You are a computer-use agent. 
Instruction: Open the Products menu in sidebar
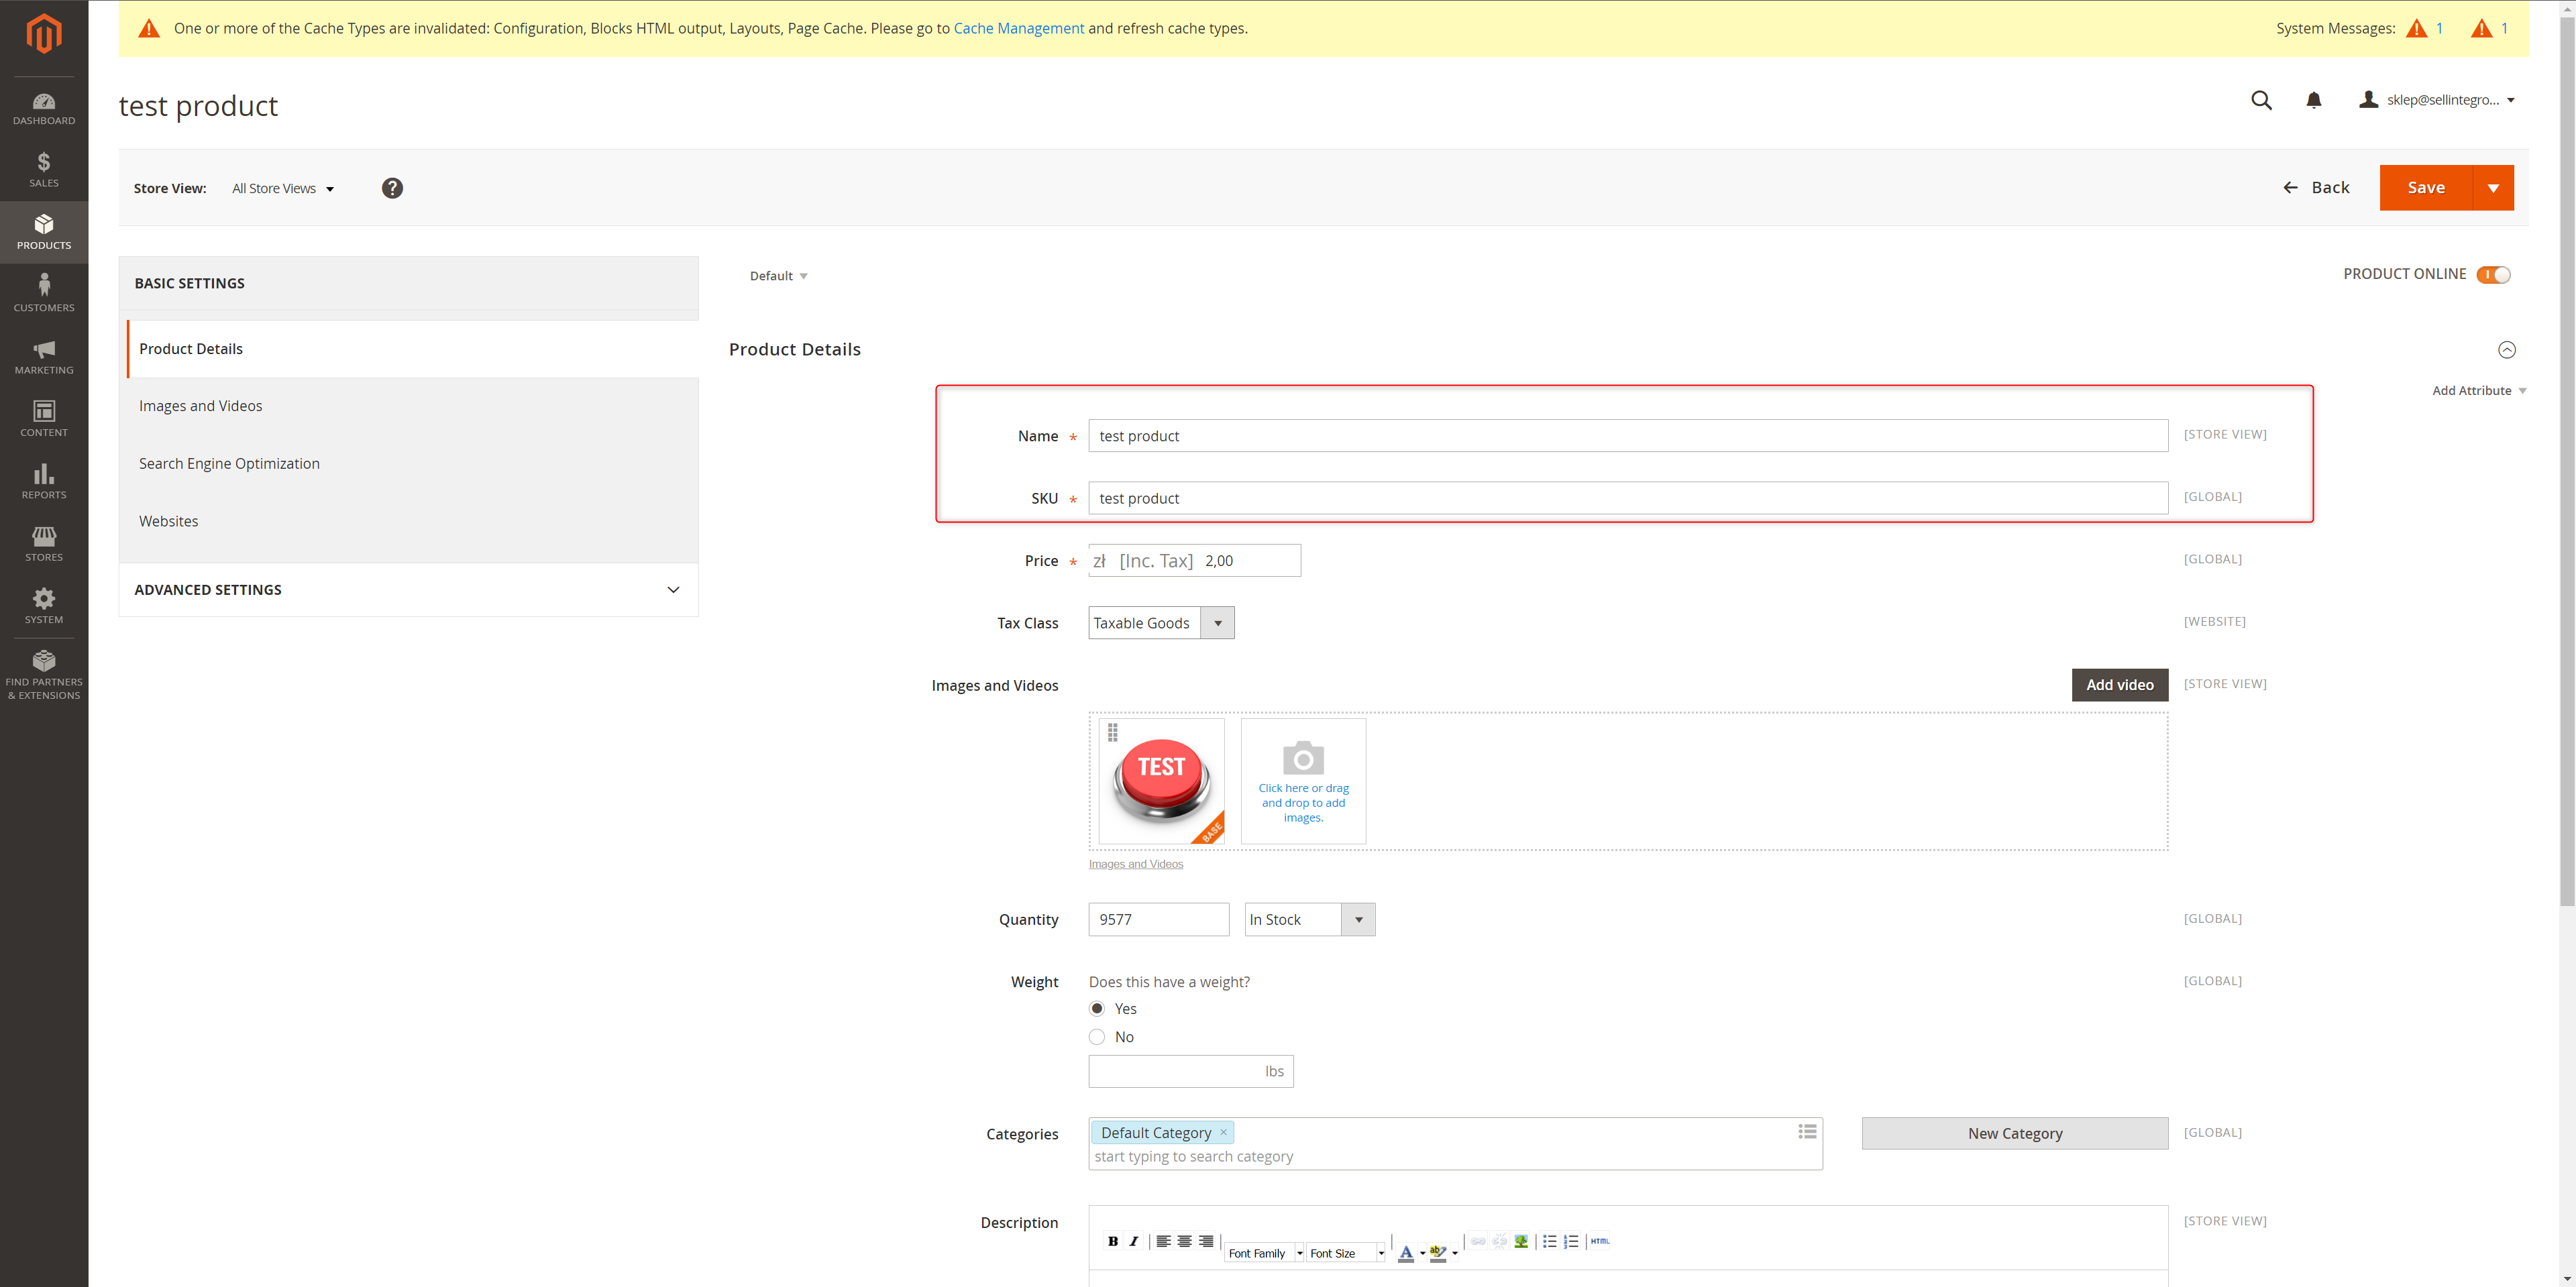[x=44, y=232]
